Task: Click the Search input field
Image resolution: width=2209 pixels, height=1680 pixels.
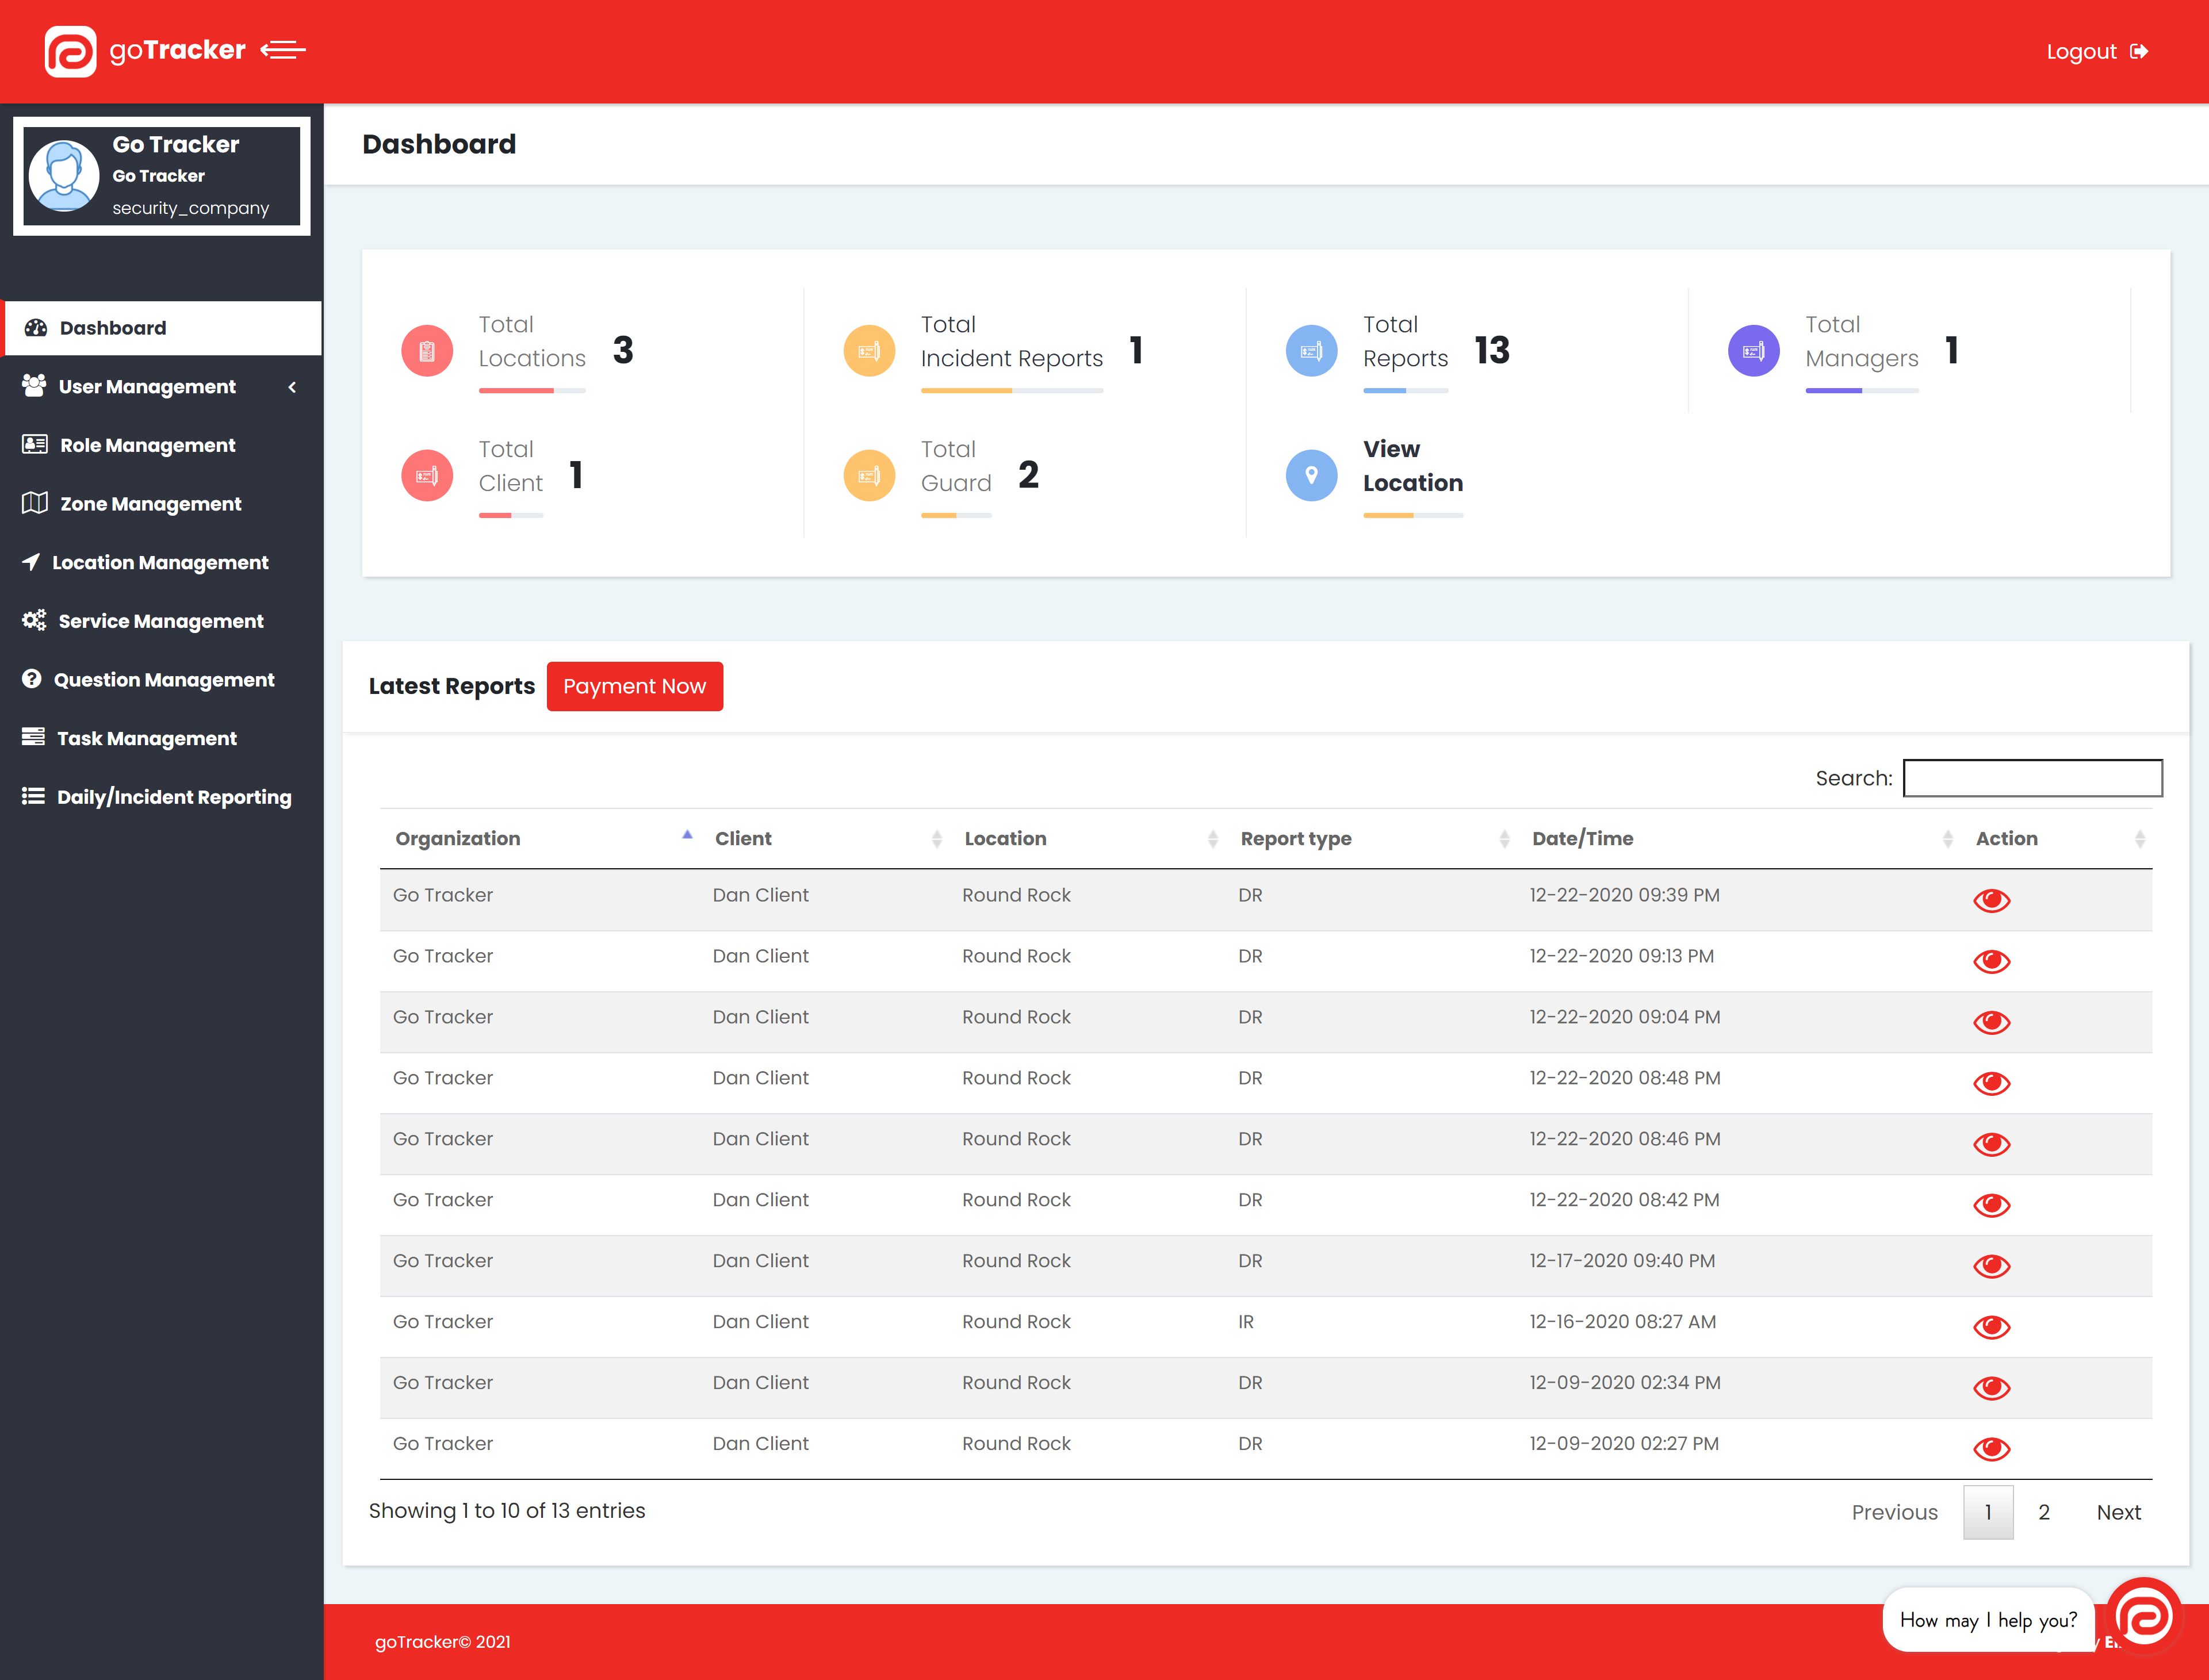Action: (2032, 778)
